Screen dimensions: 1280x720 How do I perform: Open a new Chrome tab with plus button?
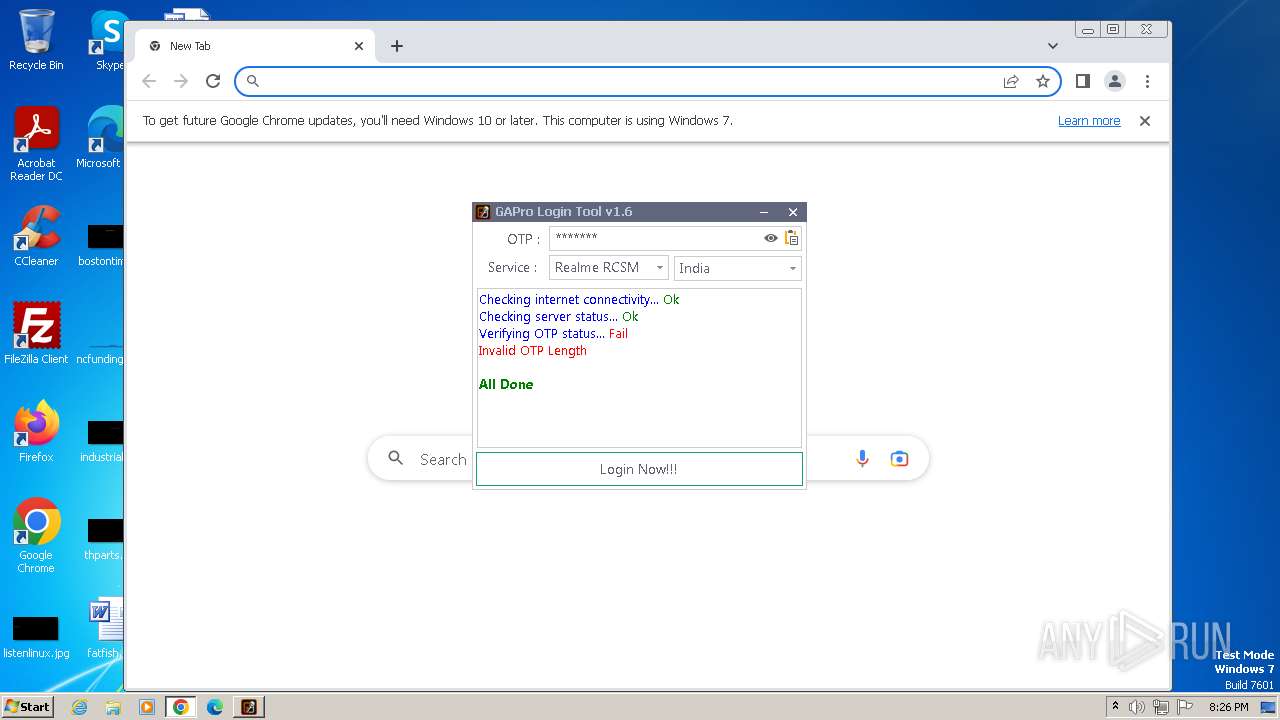(397, 46)
